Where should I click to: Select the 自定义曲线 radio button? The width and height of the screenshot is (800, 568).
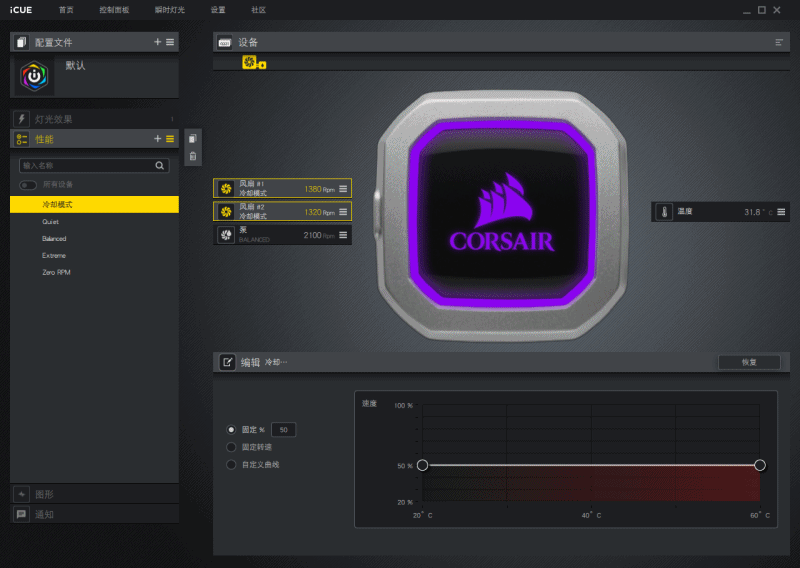pos(231,464)
